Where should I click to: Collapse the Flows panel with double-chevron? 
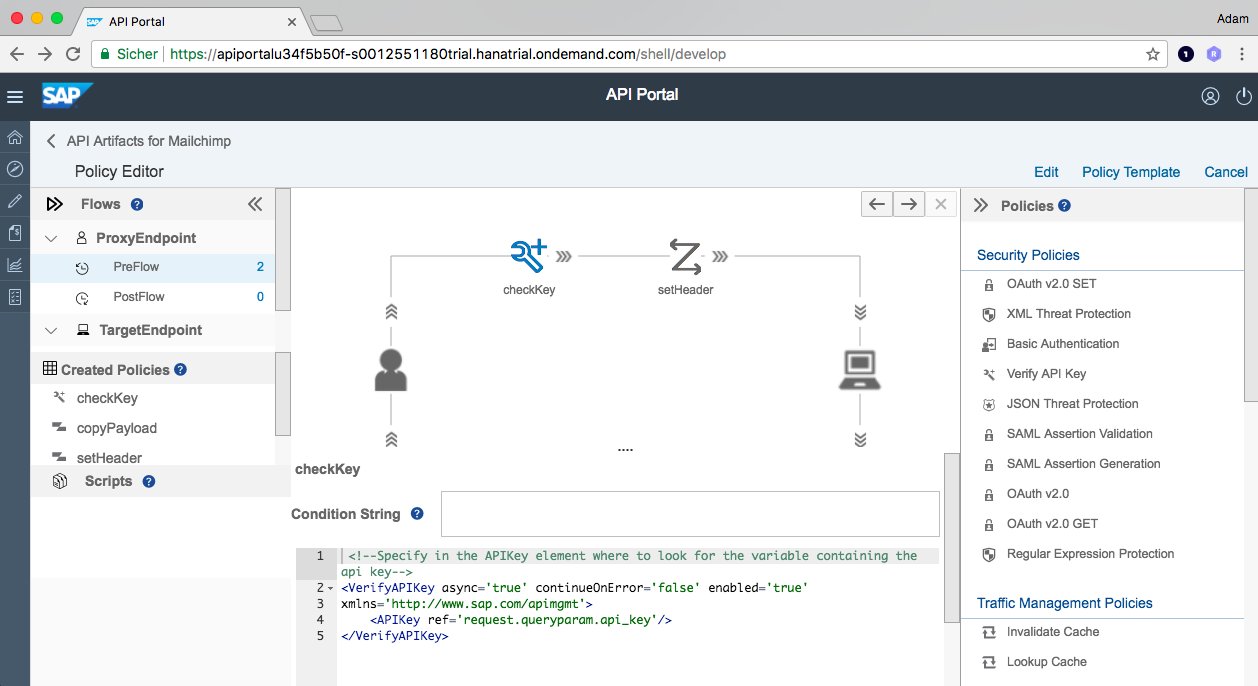[x=255, y=203]
